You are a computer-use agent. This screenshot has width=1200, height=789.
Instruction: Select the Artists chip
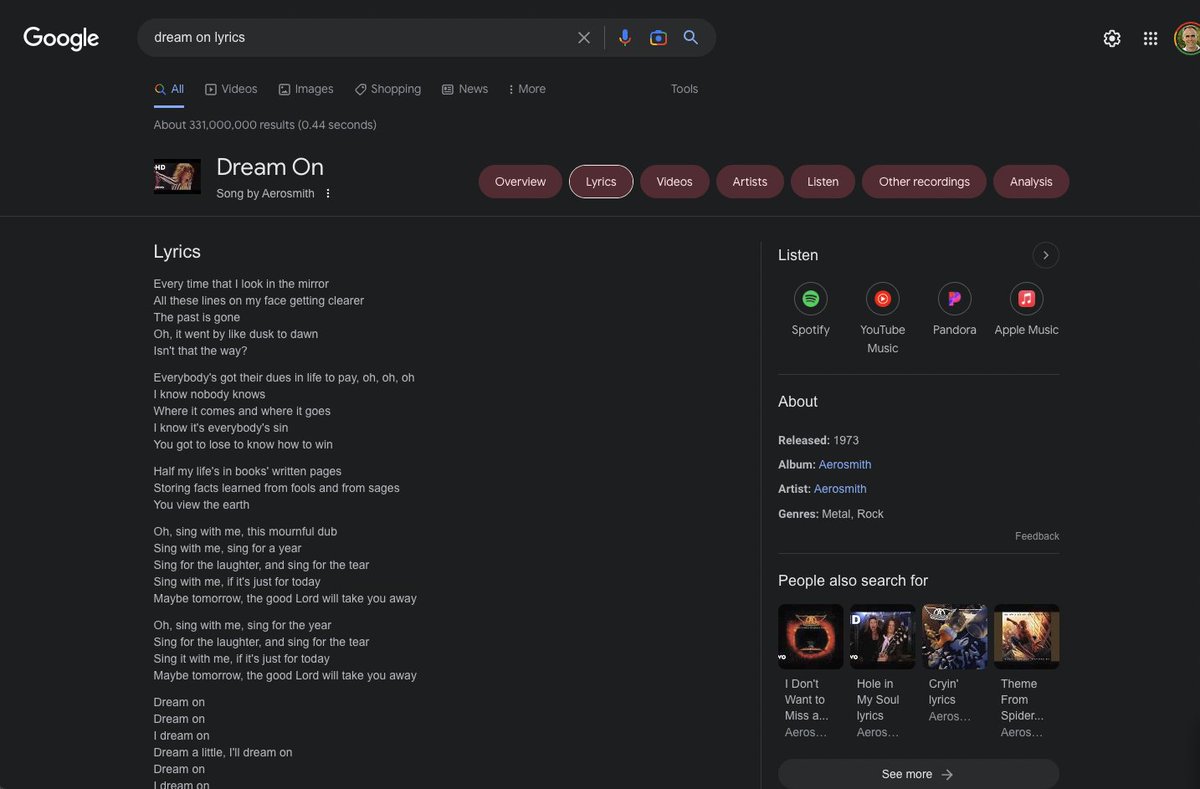point(750,182)
